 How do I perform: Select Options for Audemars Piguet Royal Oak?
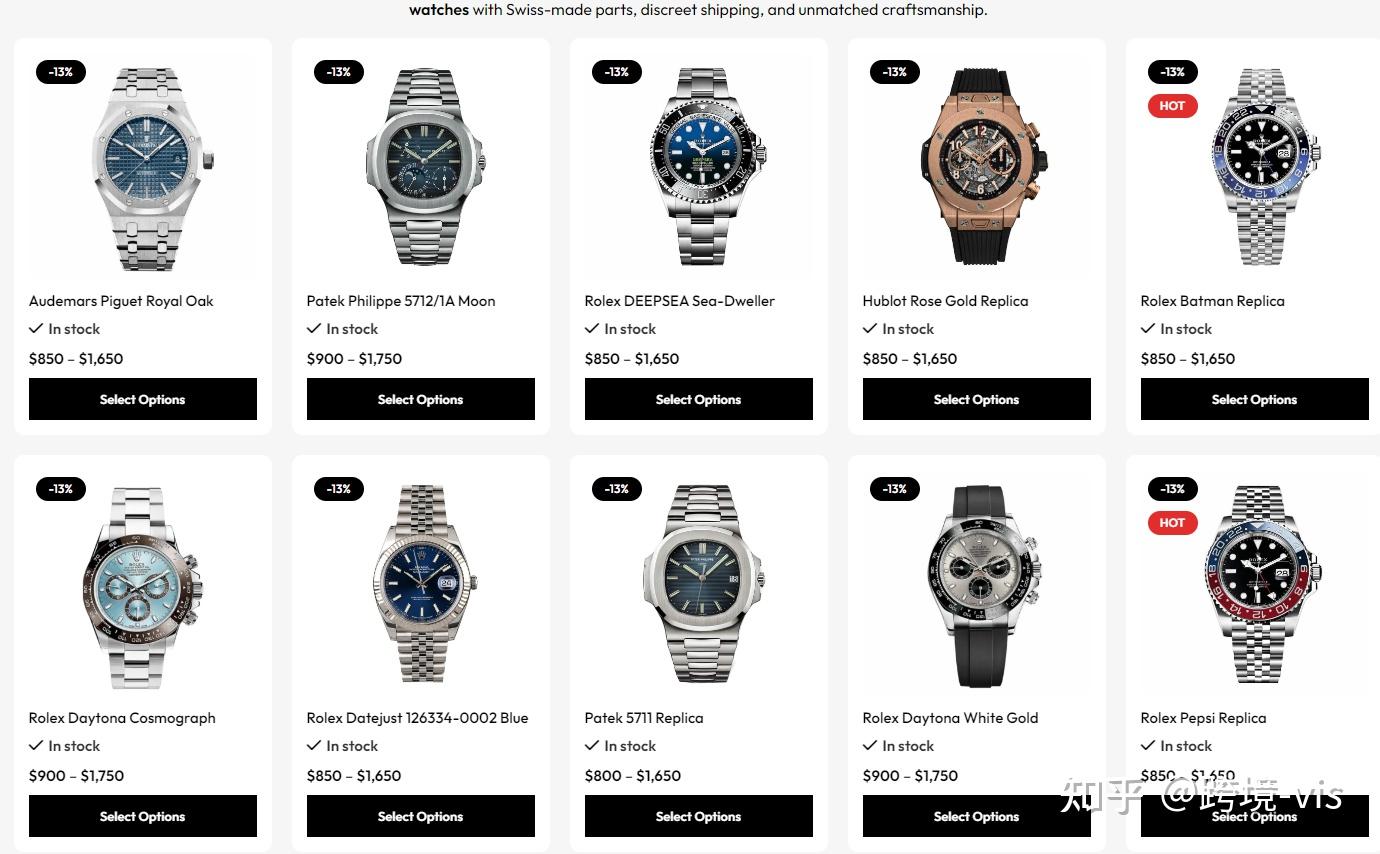(143, 399)
